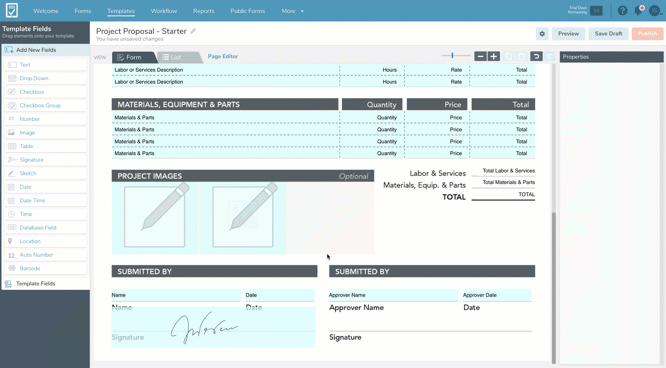Redo the last change
666x368 pixels.
(550, 56)
